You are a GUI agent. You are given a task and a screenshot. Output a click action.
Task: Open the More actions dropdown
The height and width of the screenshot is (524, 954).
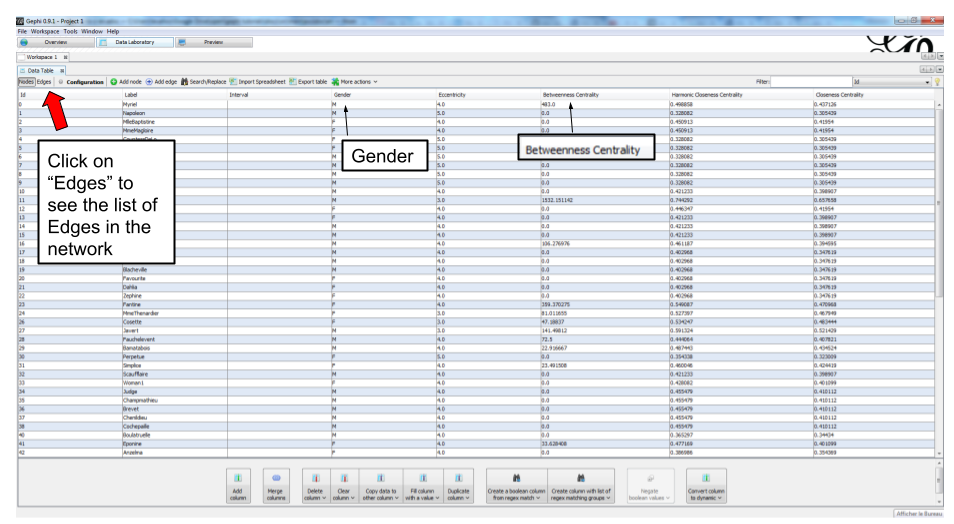[x=354, y=82]
